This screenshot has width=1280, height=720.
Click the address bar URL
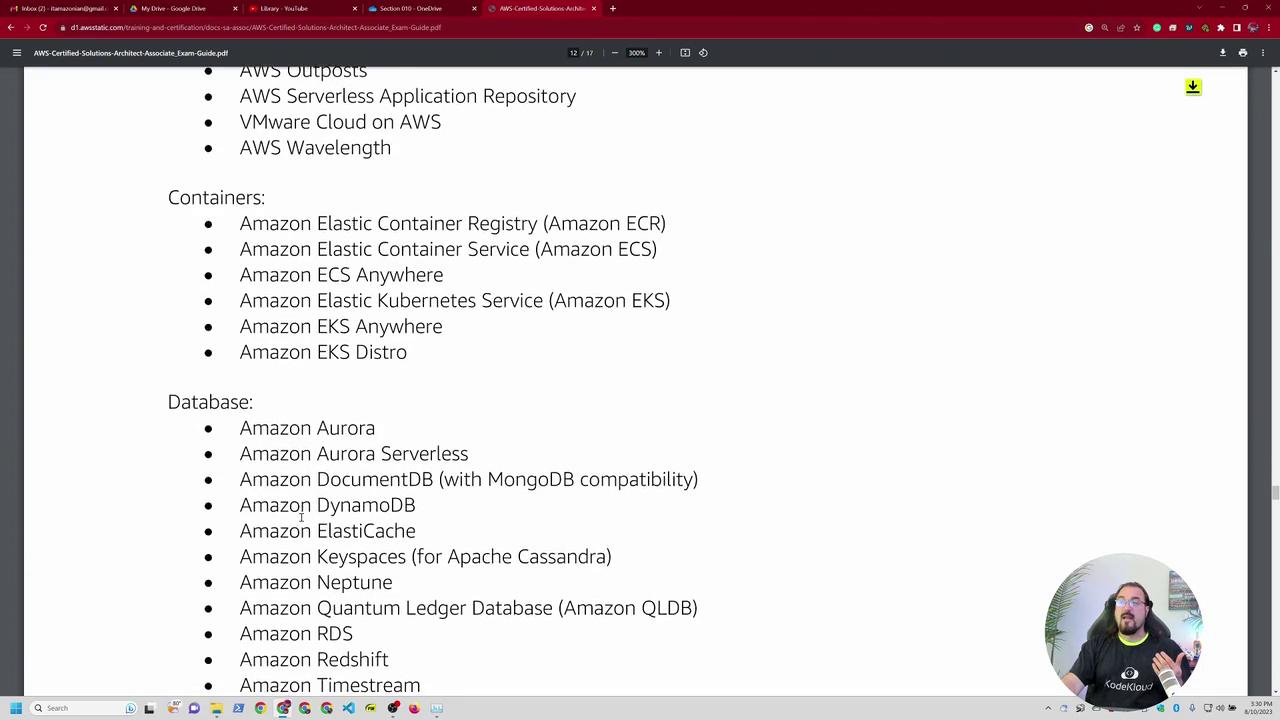pyautogui.click(x=256, y=28)
